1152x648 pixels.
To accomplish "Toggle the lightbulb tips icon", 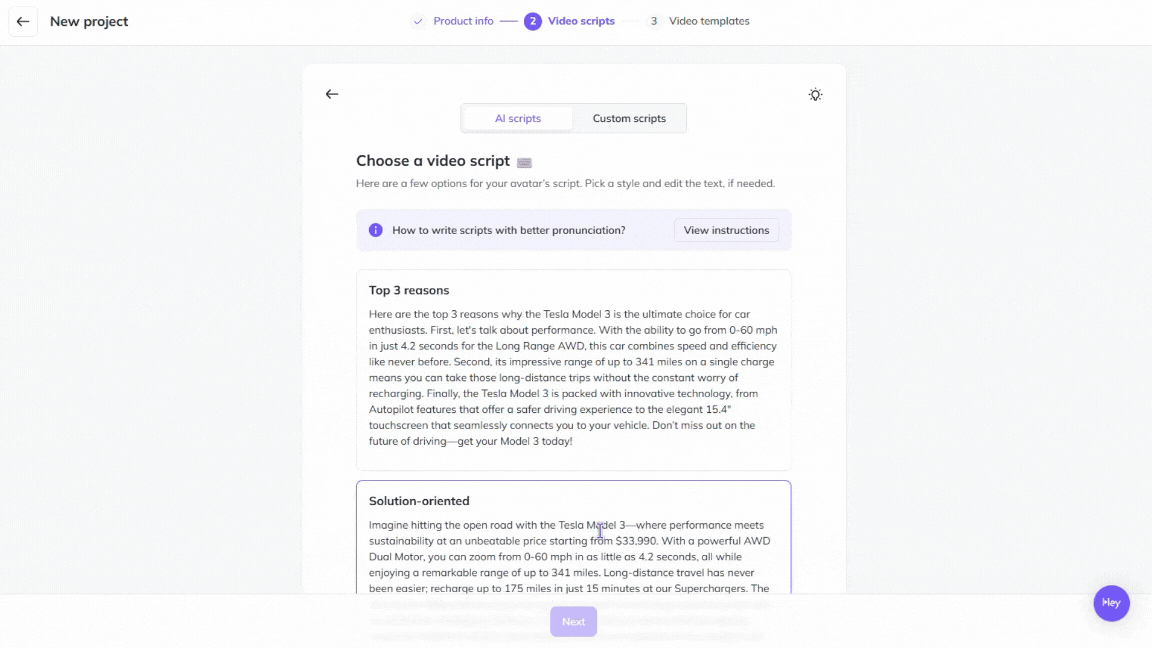I will point(816,95).
